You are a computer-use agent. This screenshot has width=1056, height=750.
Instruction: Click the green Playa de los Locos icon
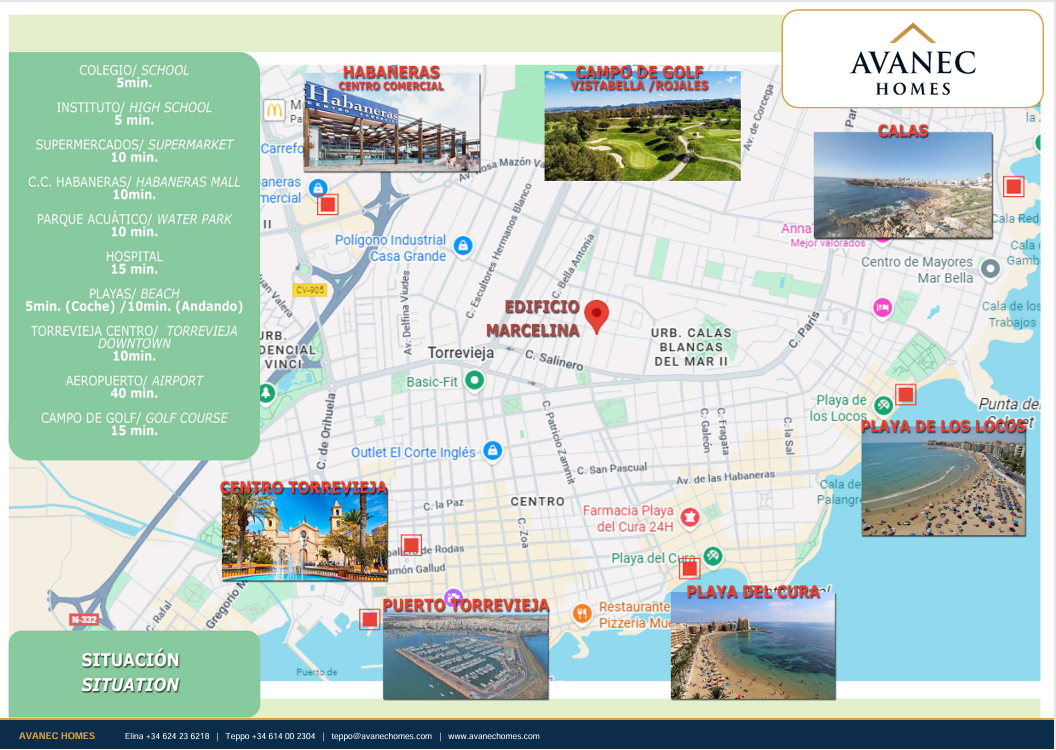click(884, 405)
